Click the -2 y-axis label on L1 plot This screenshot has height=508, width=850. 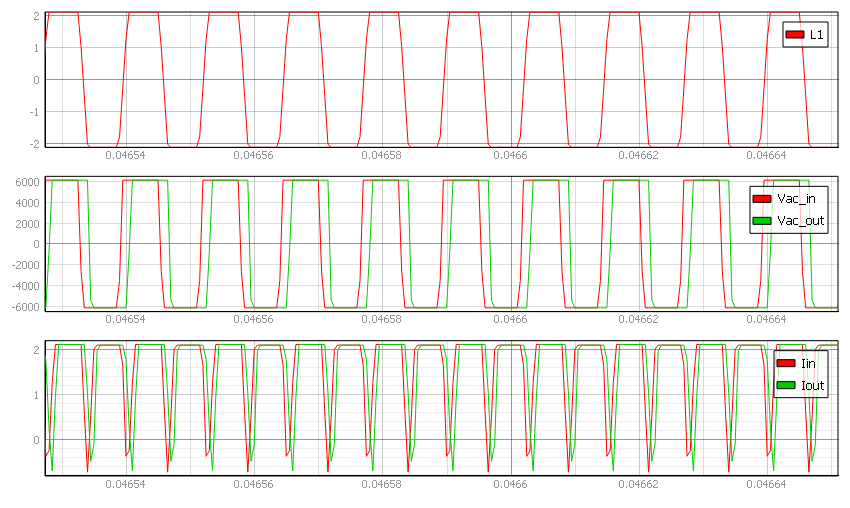pyautogui.click(x=33, y=144)
